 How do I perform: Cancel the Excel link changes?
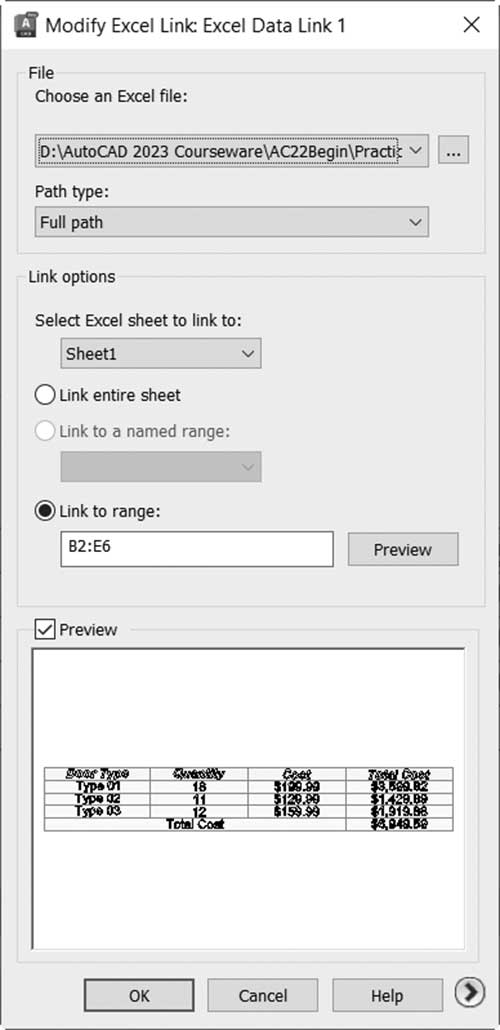pyautogui.click(x=263, y=995)
